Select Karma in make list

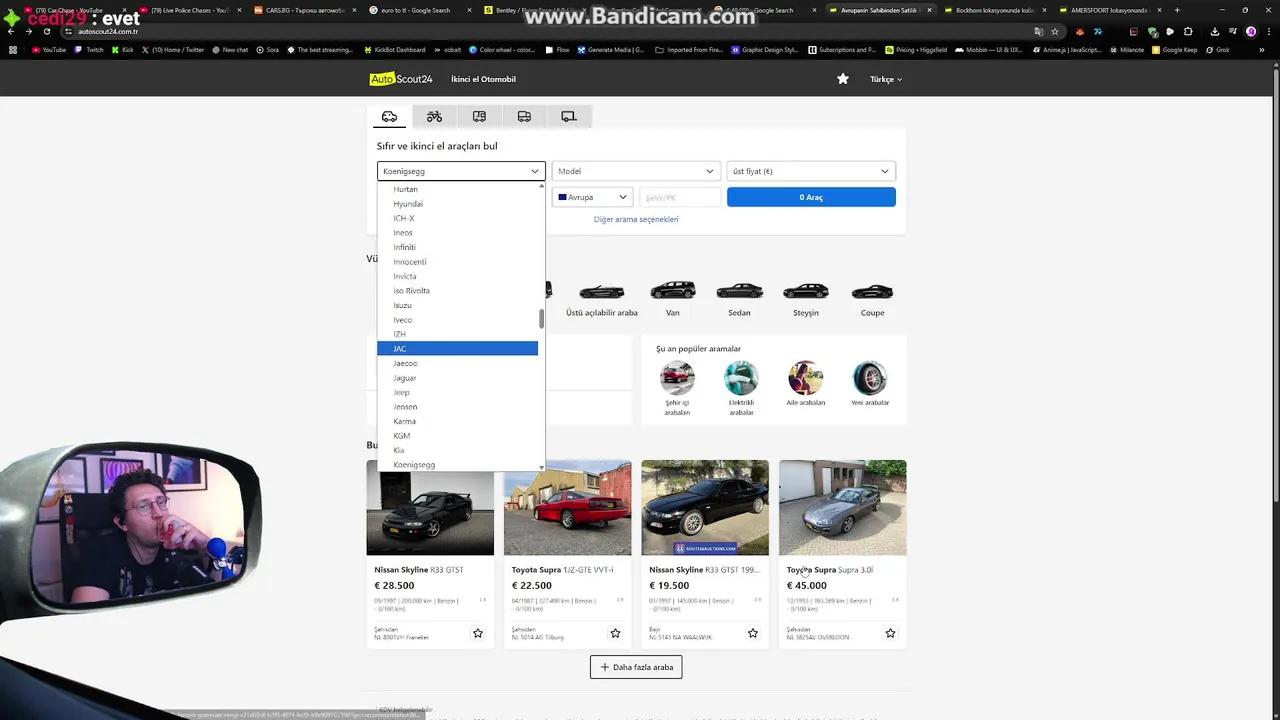(457, 421)
